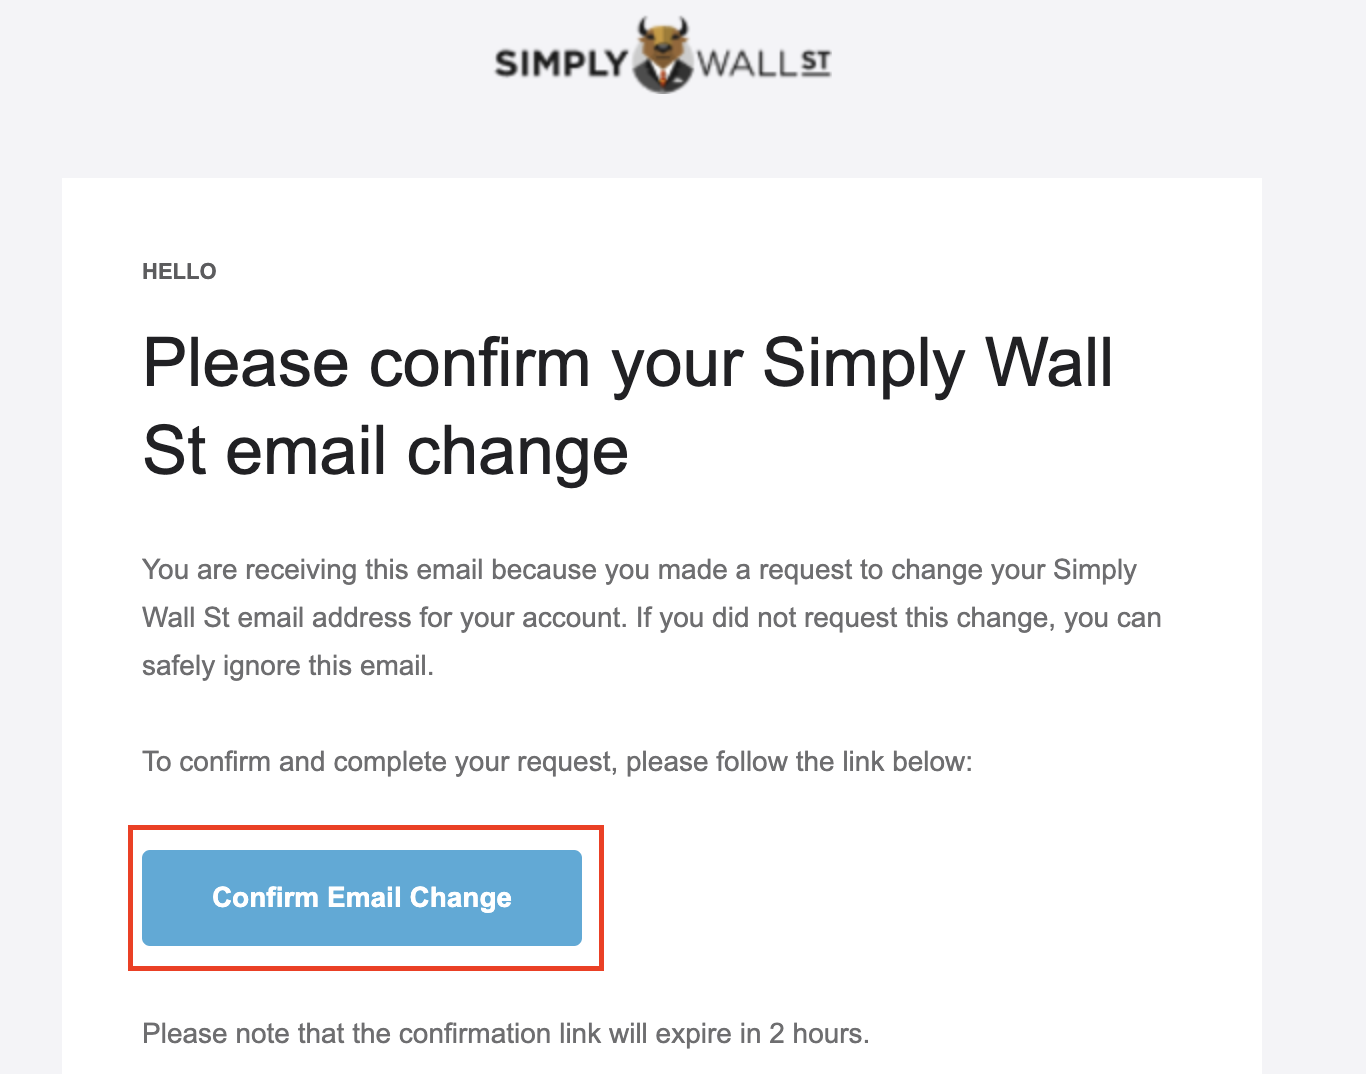Image resolution: width=1366 pixels, height=1074 pixels.
Task: Click the HELLO greeting label
Action: 179,272
